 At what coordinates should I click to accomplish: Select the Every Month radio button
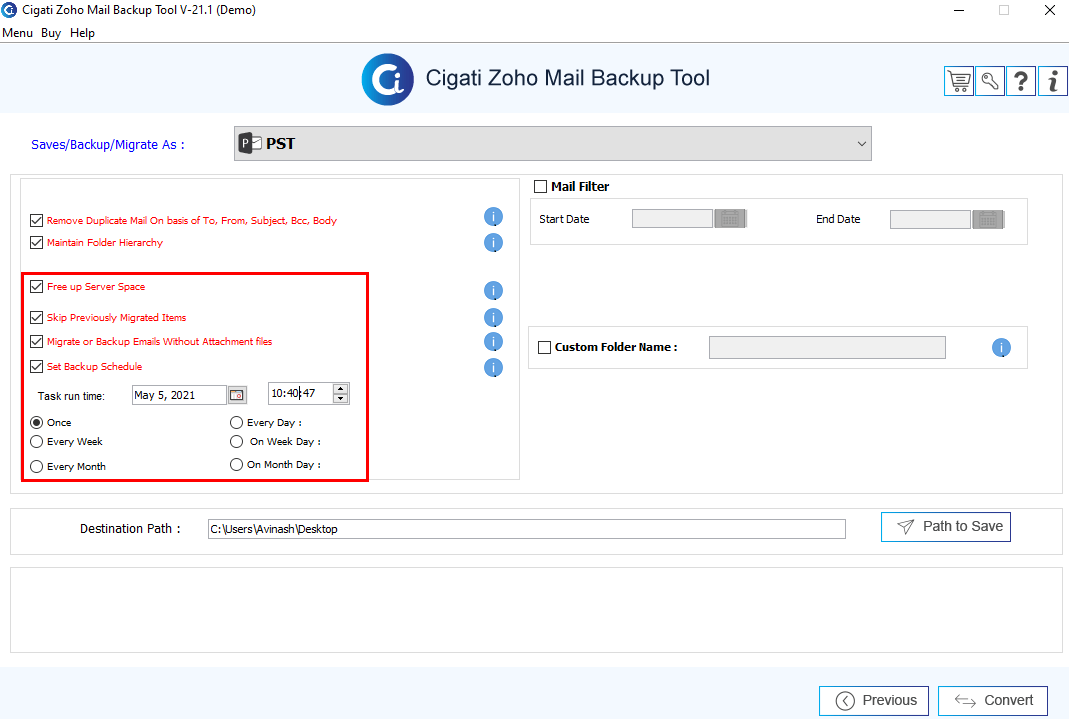tap(37, 467)
